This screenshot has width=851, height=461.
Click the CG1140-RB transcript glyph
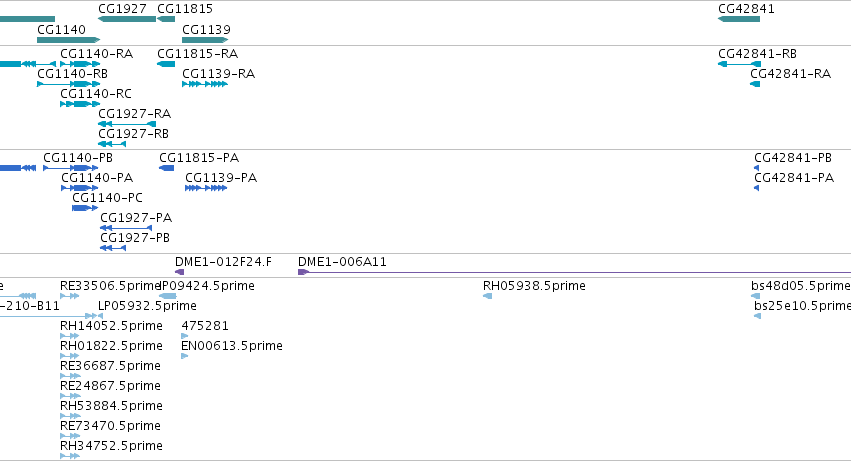coord(68,84)
